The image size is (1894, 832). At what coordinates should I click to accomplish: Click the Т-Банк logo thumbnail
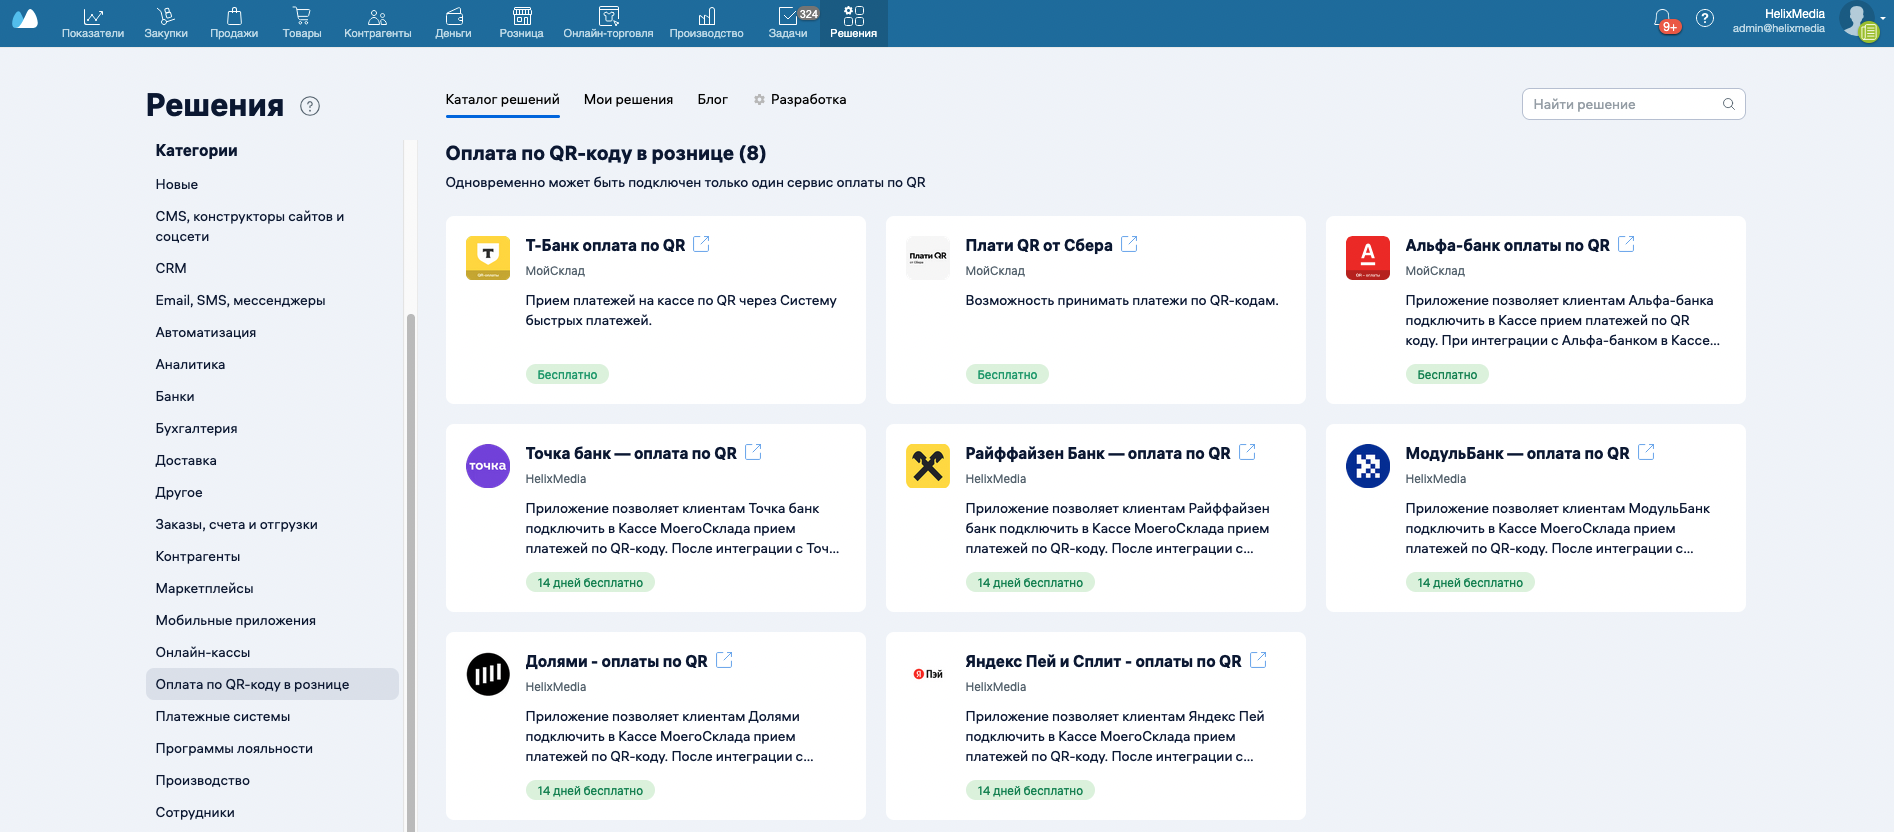pos(488,258)
